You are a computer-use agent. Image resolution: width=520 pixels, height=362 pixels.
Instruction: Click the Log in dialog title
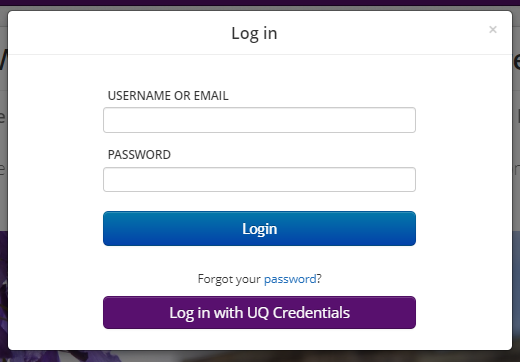click(254, 33)
